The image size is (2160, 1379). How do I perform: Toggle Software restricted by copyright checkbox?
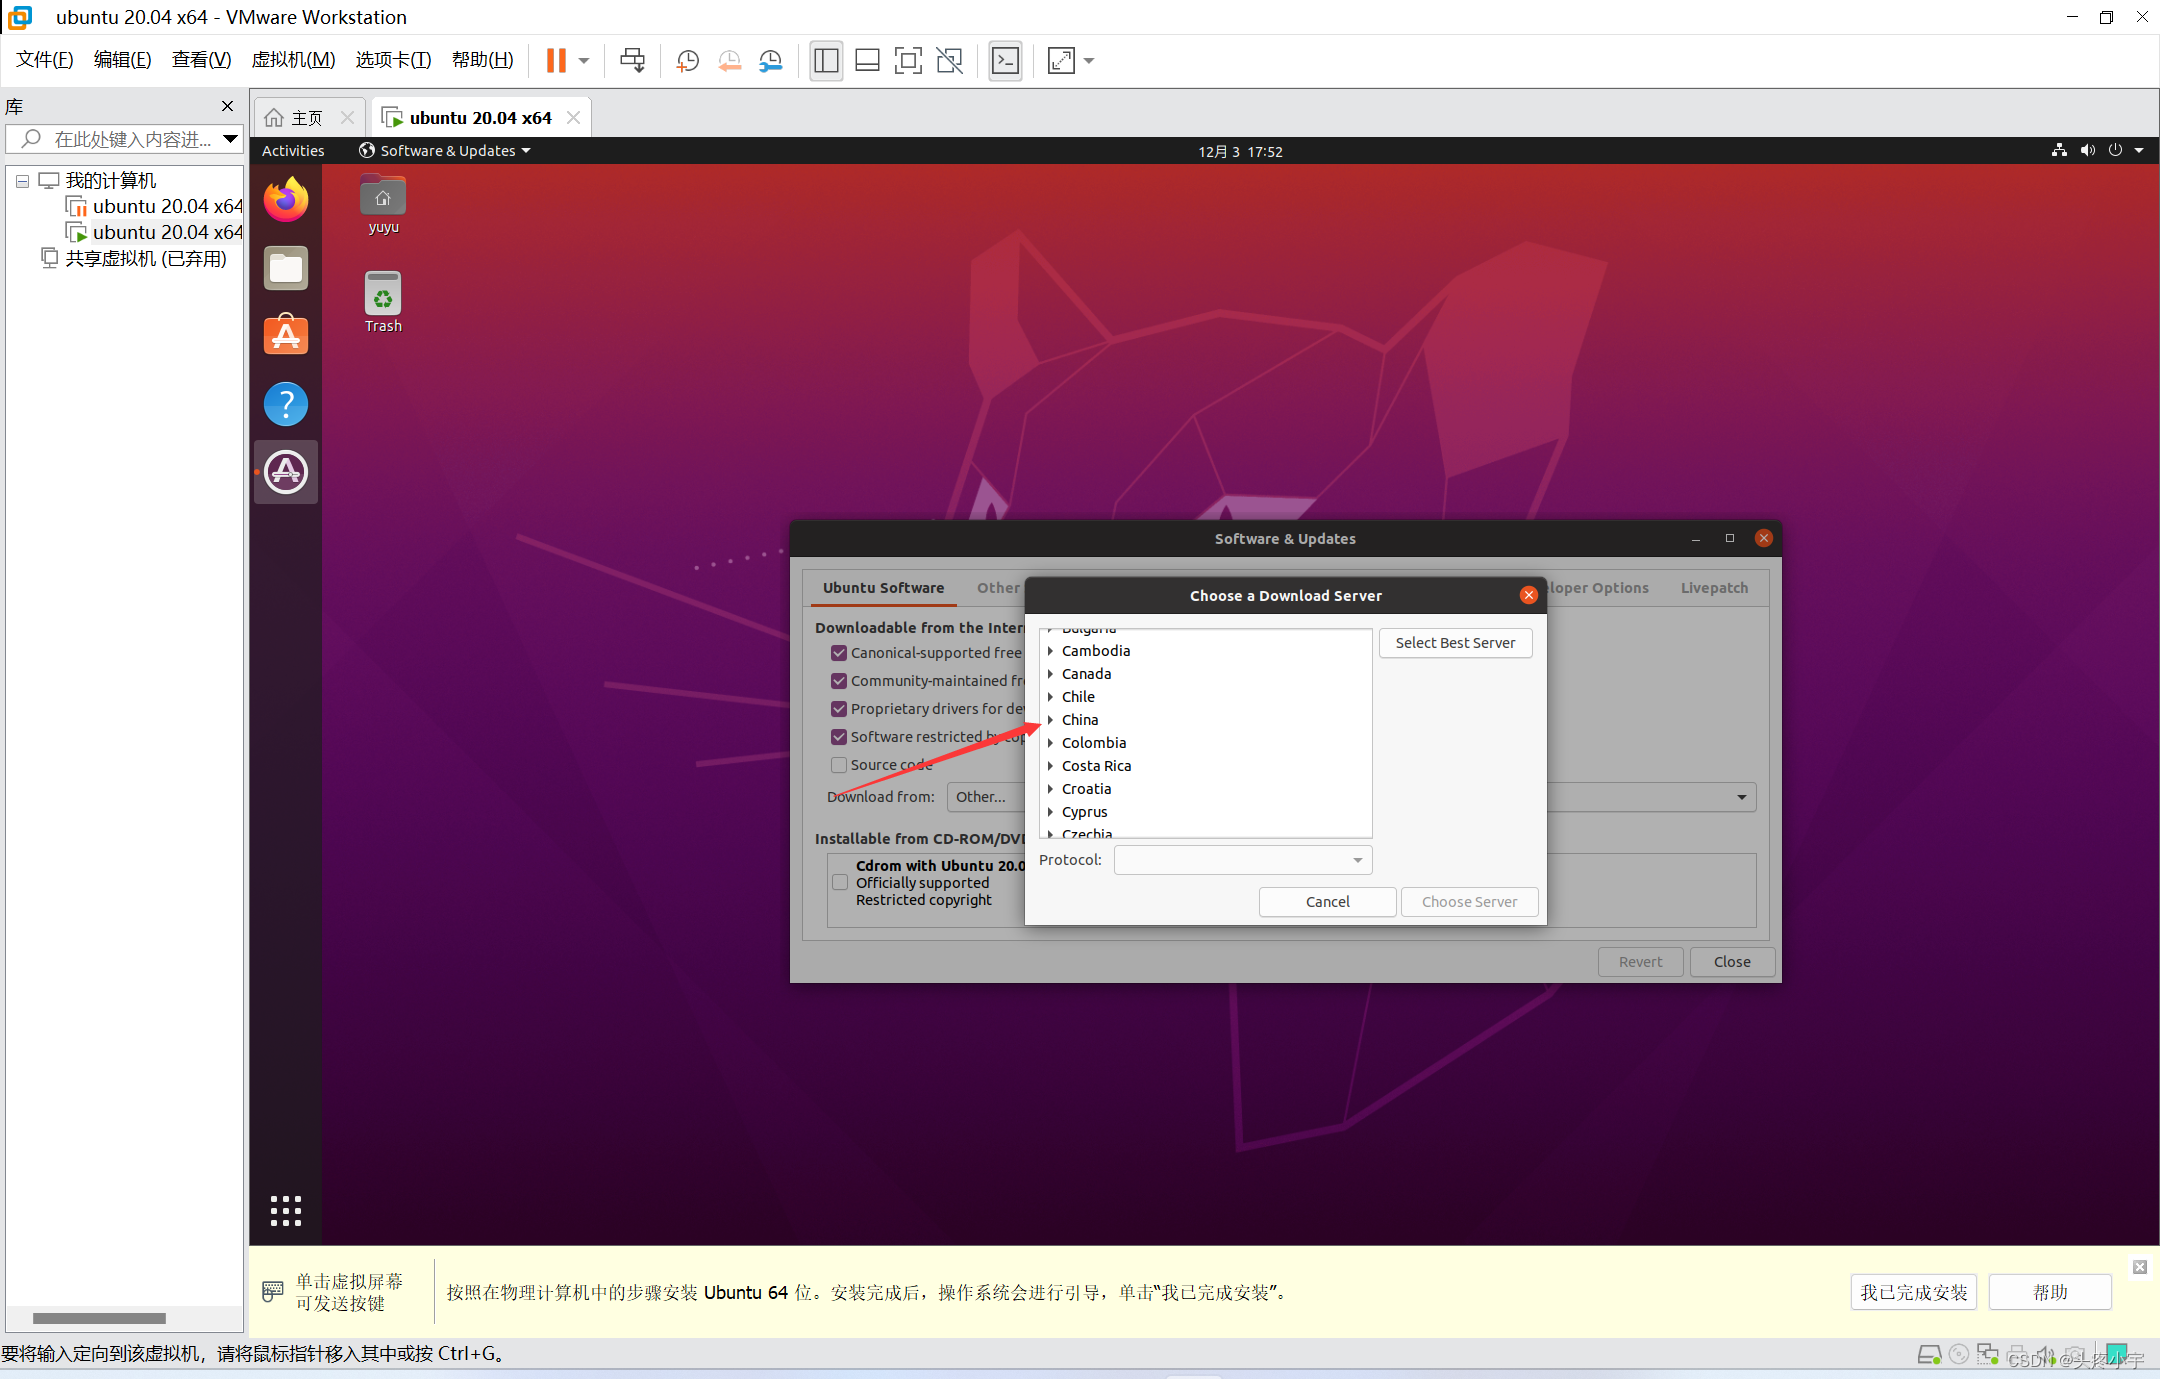pos(839,737)
